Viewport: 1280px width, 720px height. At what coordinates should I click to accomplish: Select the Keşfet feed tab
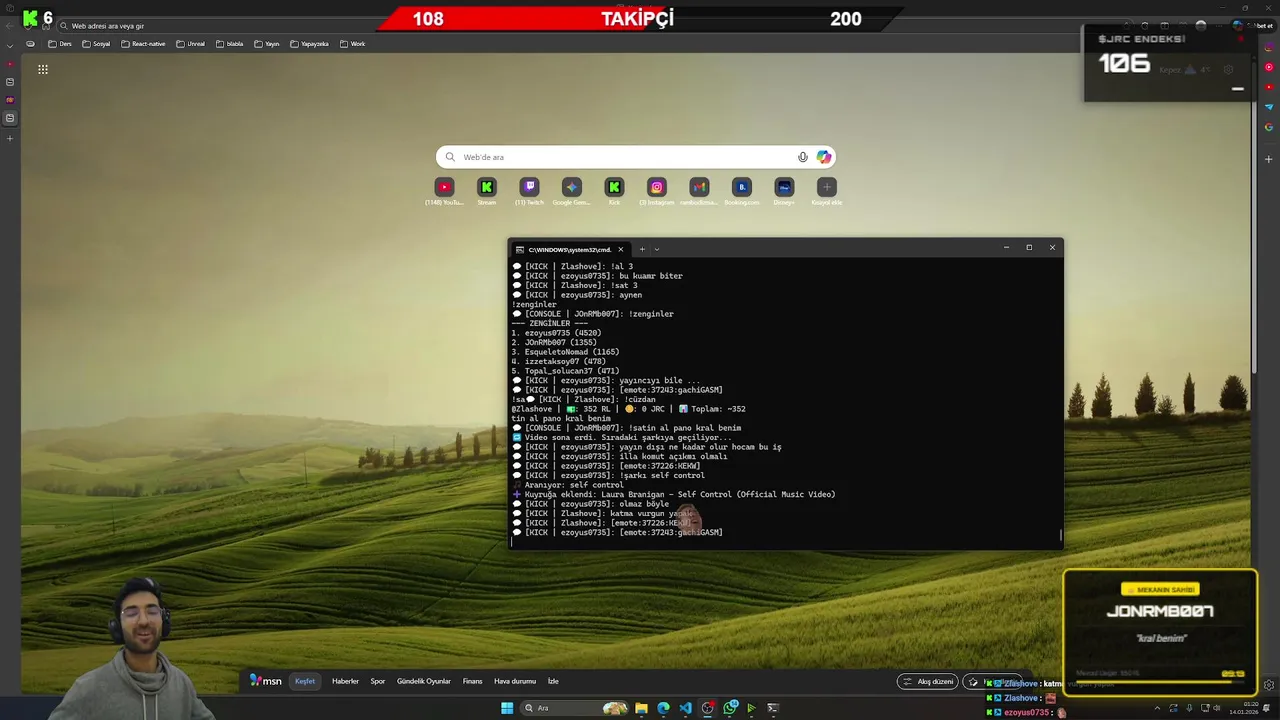pos(305,681)
